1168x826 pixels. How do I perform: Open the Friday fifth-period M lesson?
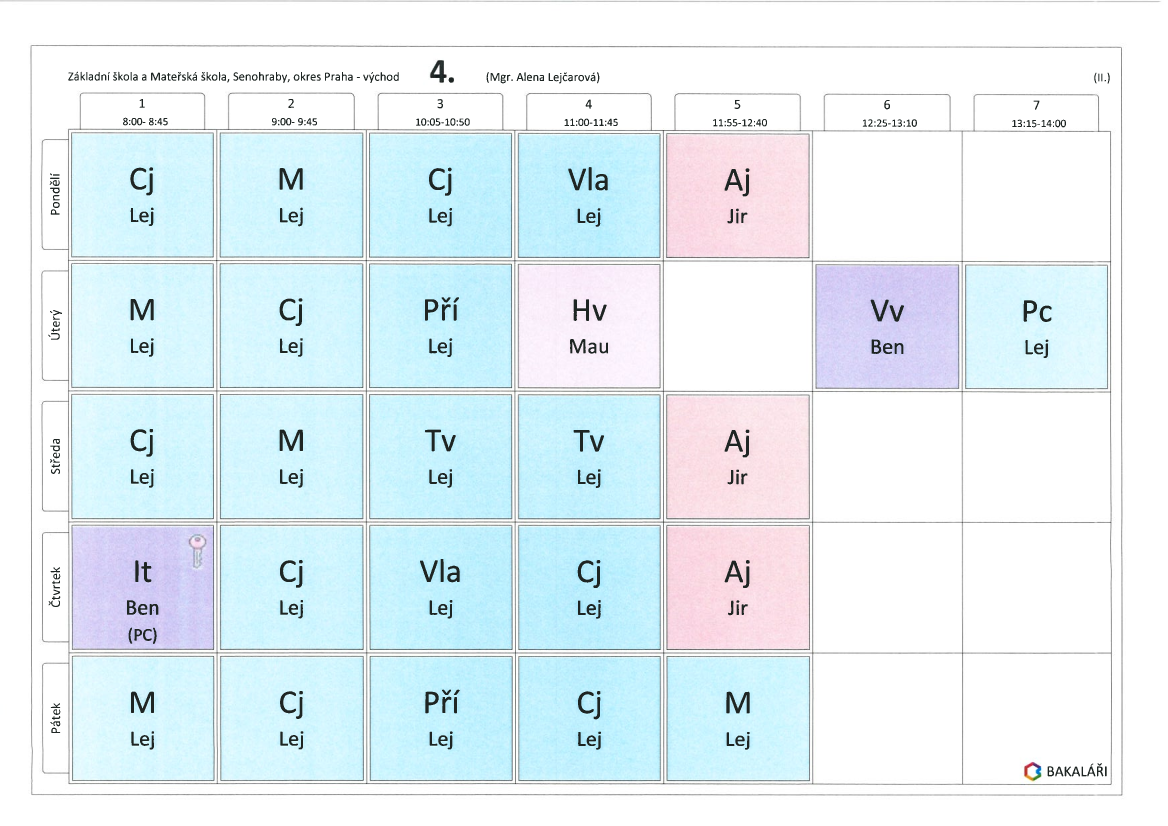pyautogui.click(x=737, y=719)
